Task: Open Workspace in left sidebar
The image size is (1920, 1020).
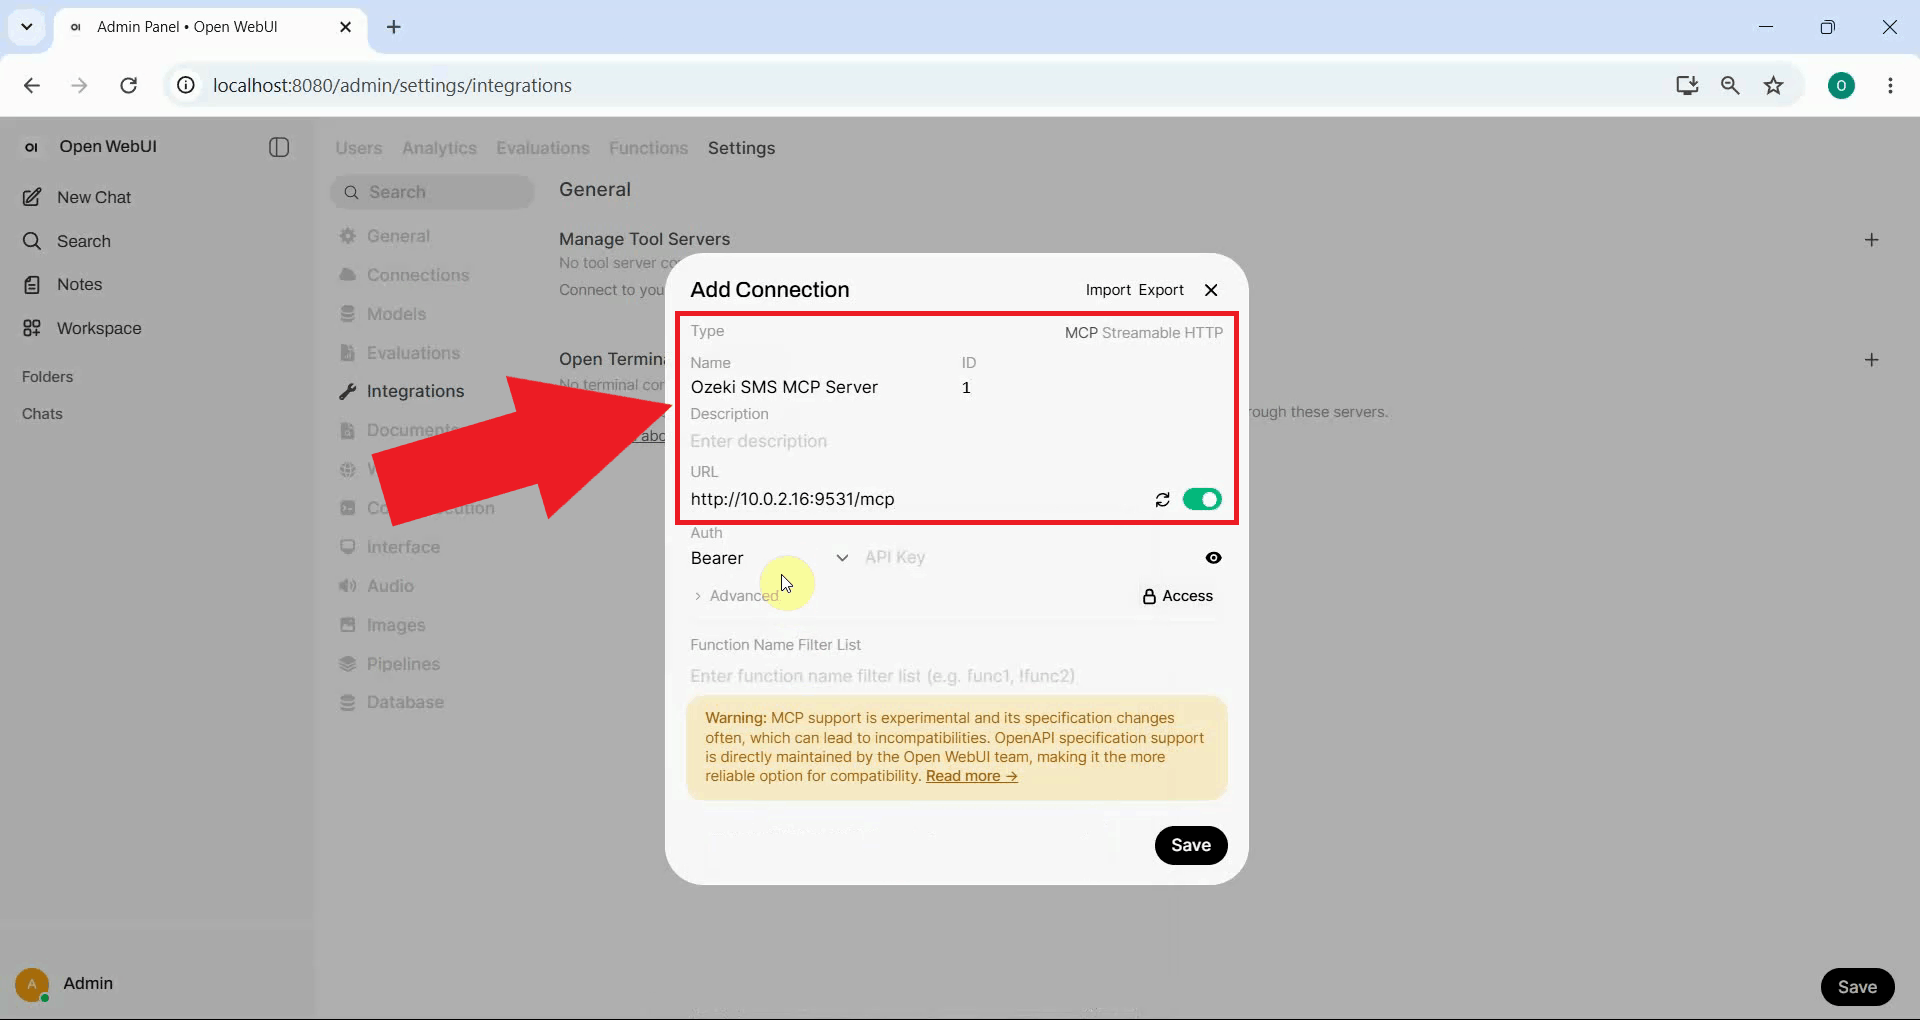Action: click(81, 328)
